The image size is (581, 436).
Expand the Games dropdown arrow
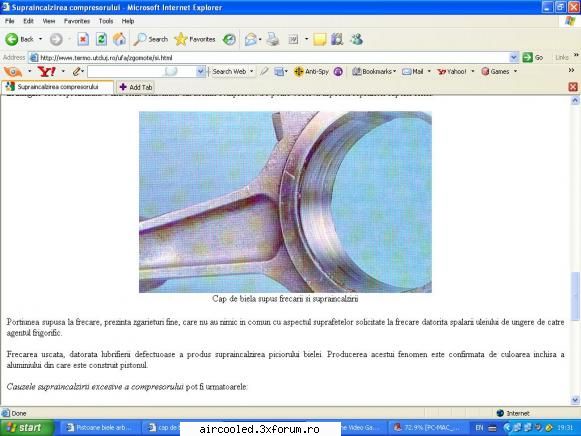click(515, 71)
